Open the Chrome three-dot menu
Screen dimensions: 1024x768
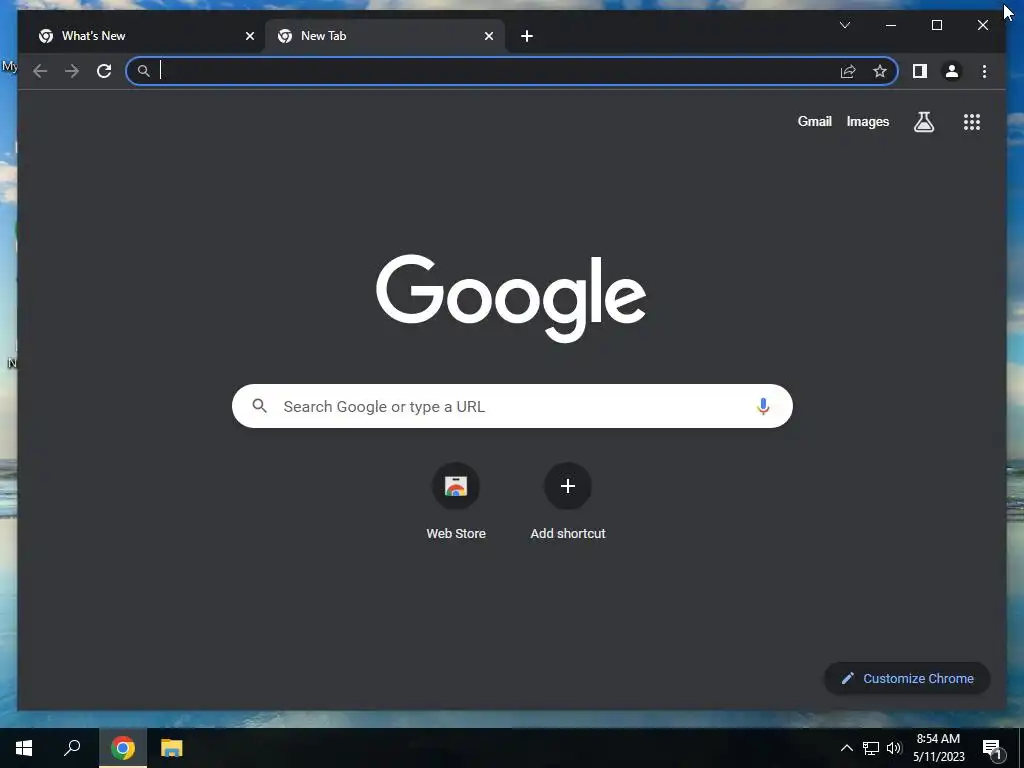(984, 71)
